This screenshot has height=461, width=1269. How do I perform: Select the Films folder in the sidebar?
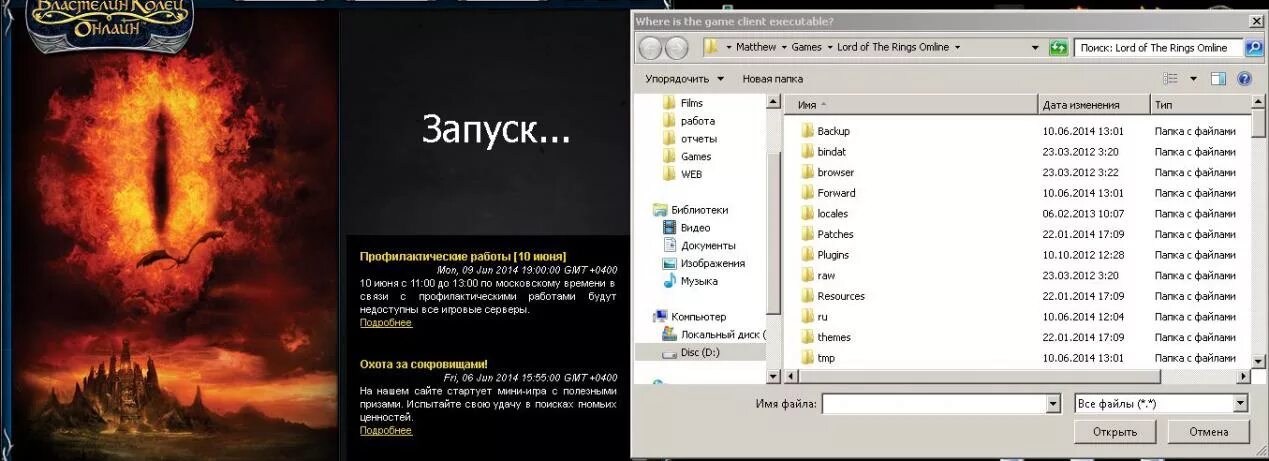point(683,103)
